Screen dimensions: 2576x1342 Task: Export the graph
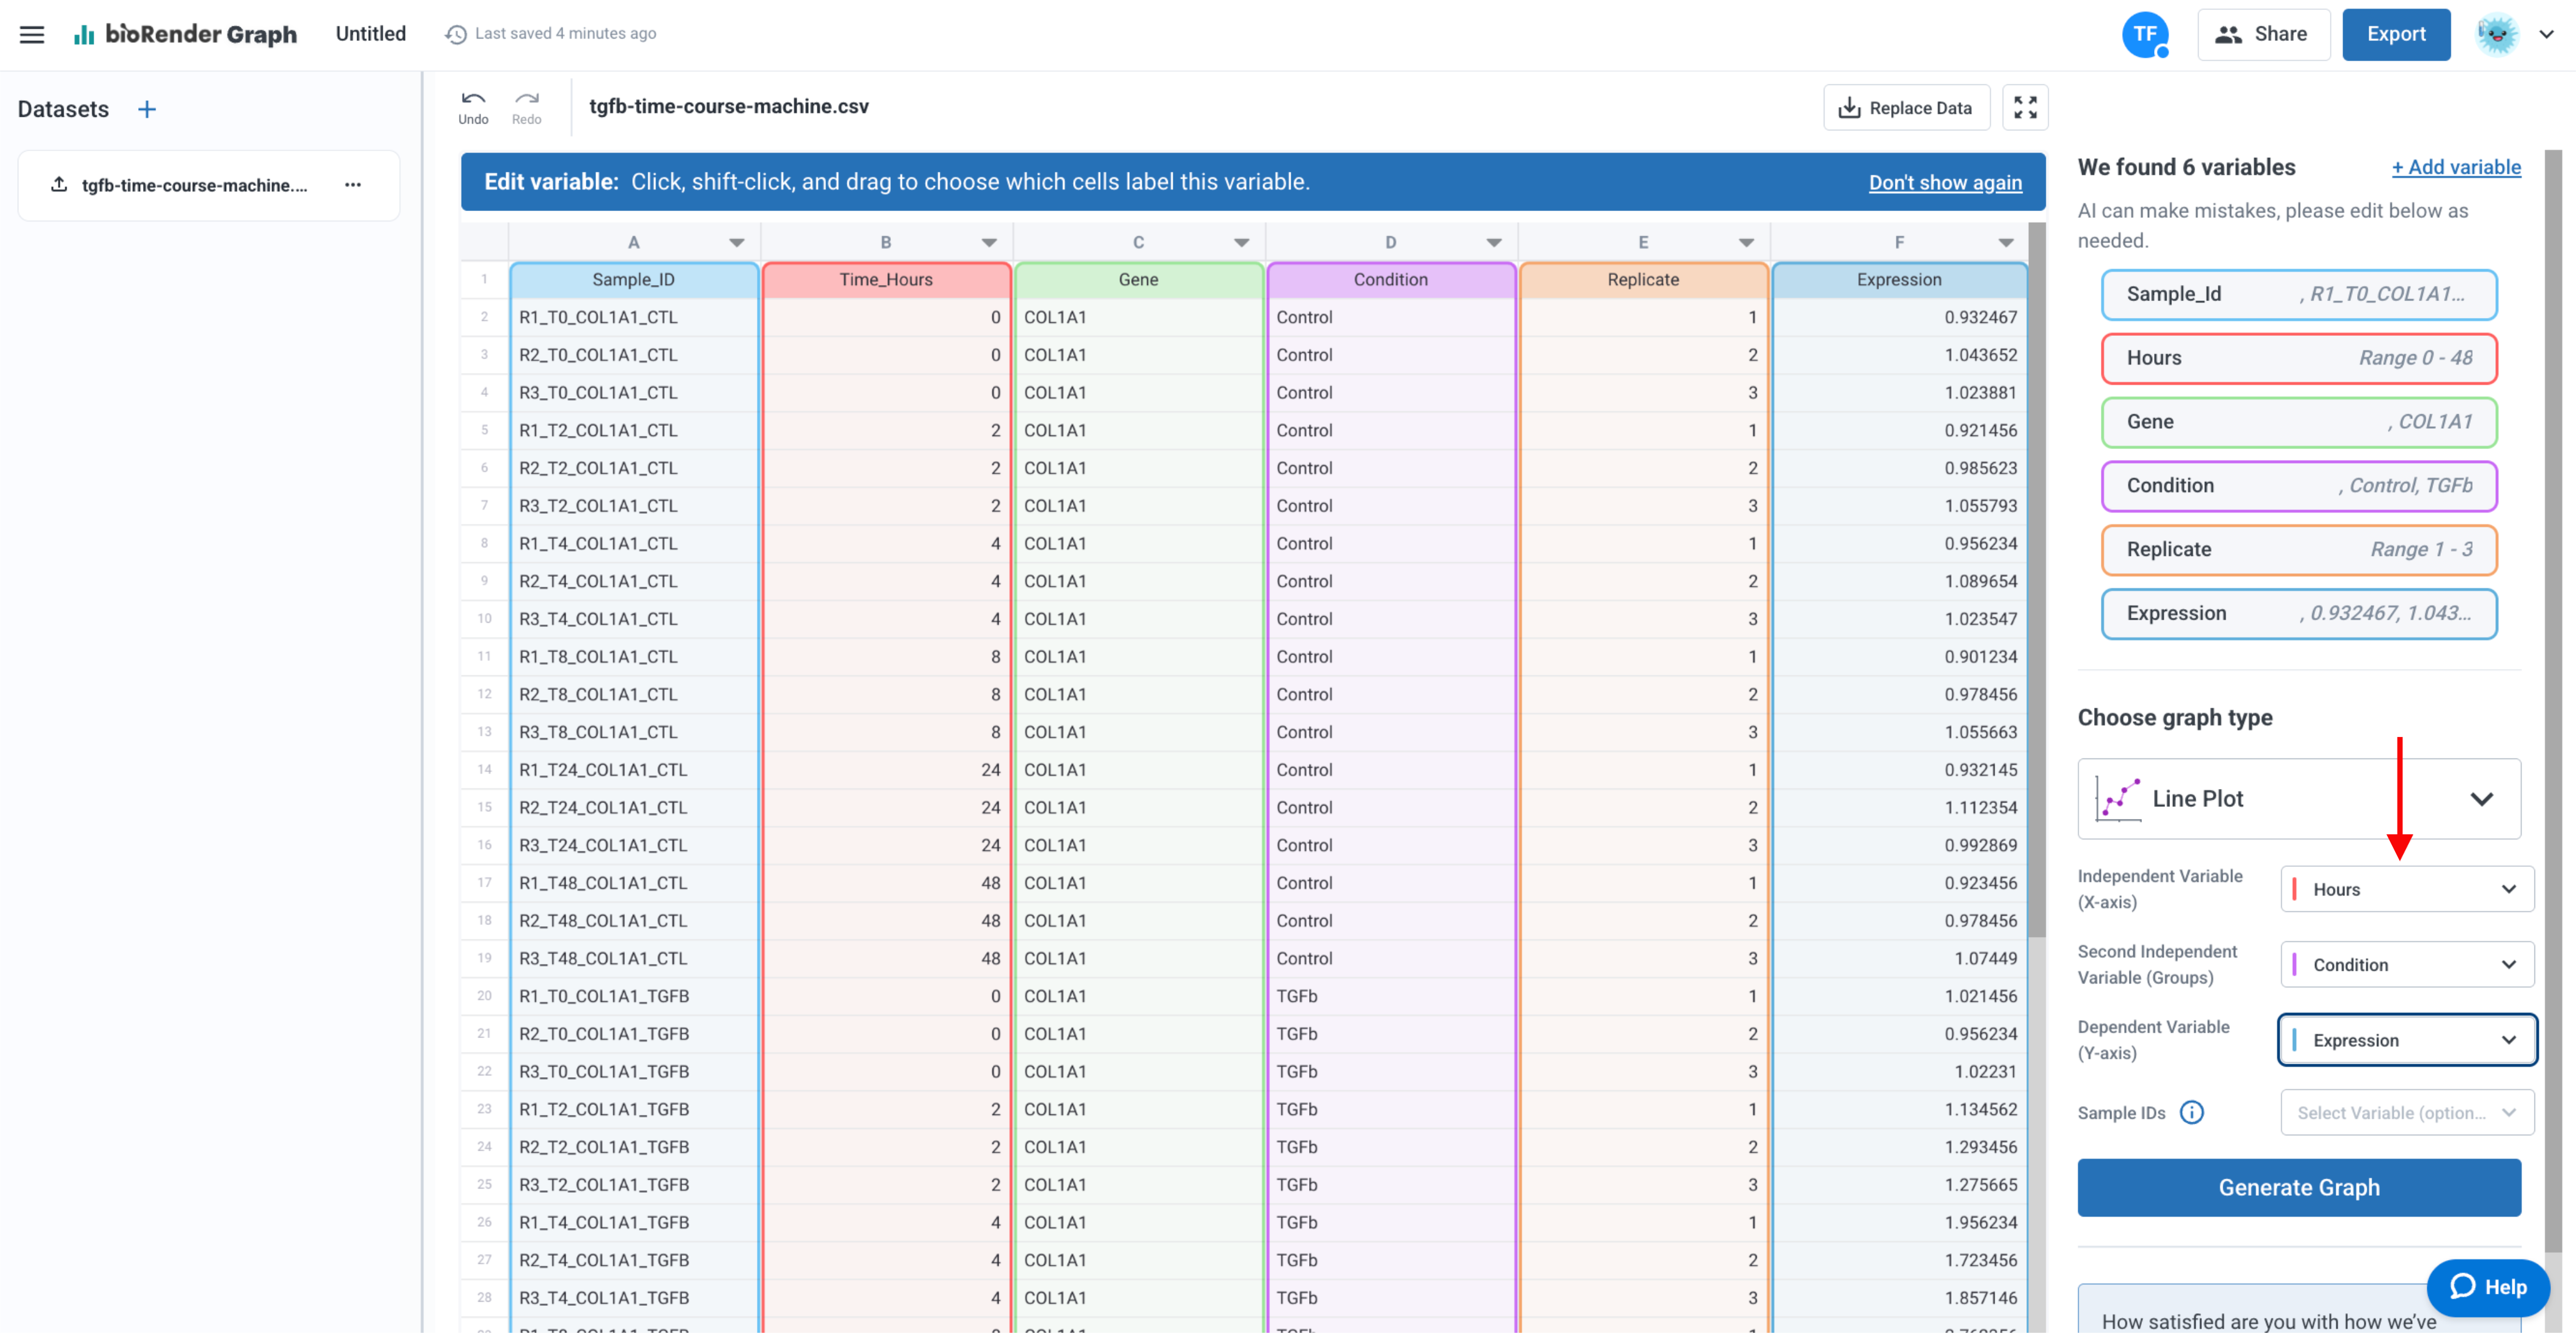2396,34
